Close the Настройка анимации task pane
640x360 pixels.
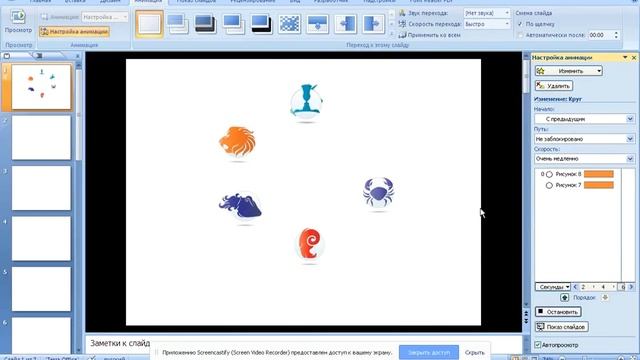[634, 58]
